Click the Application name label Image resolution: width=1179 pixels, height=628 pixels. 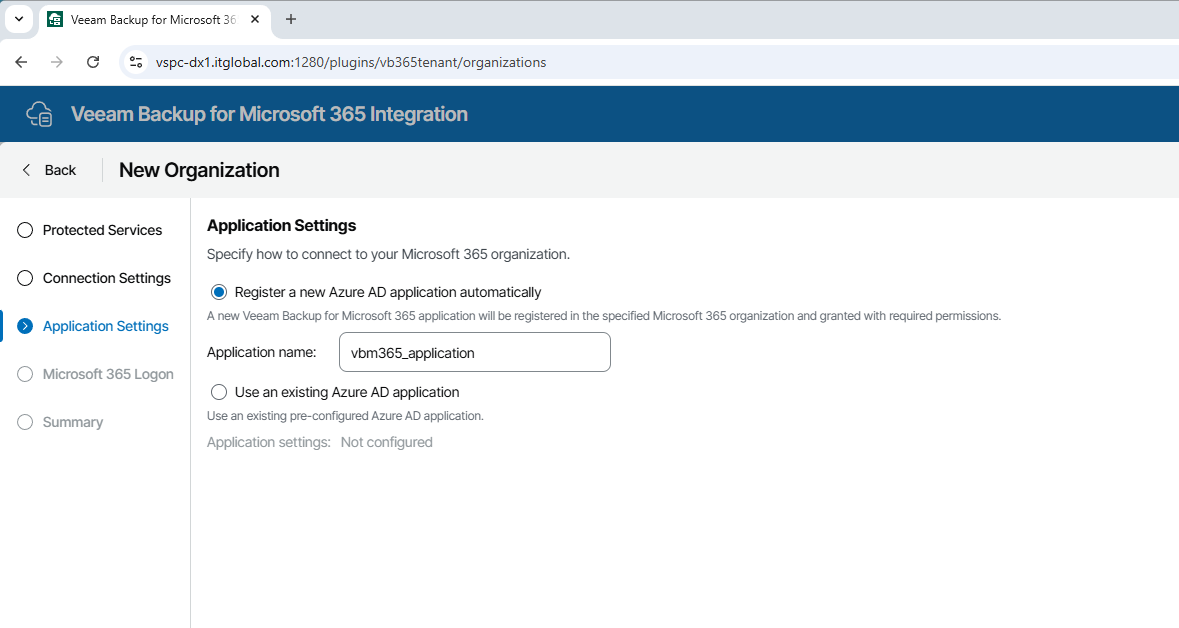pyautogui.click(x=262, y=352)
